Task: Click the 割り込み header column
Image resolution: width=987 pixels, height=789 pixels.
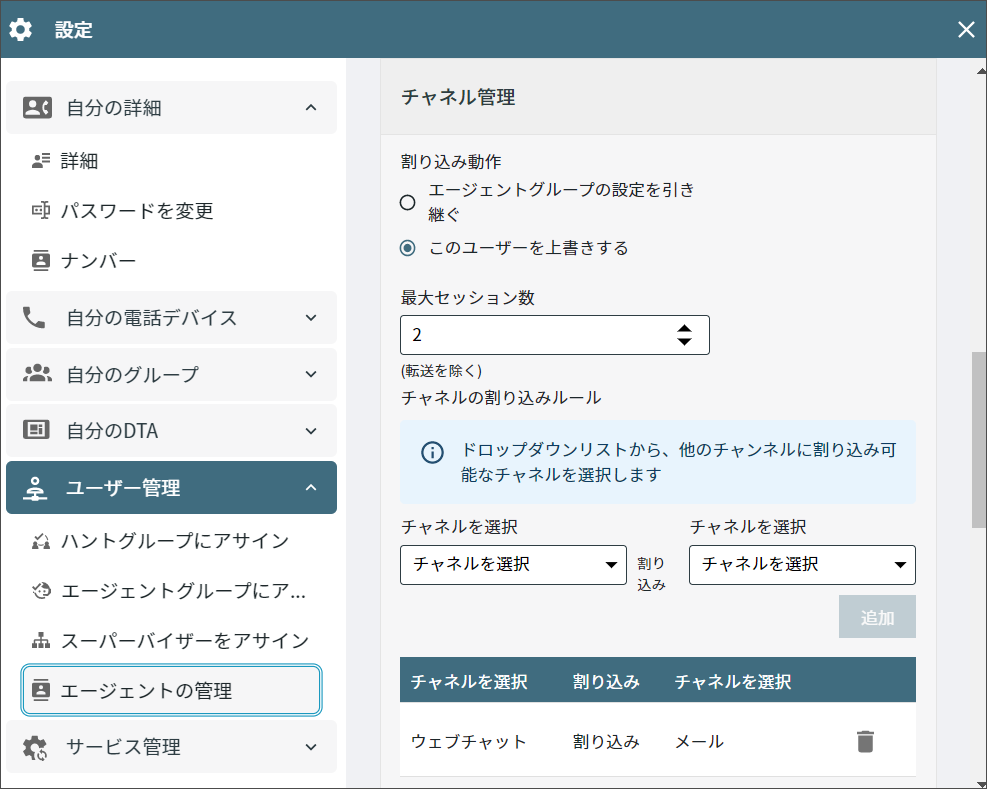Action: 606,682
